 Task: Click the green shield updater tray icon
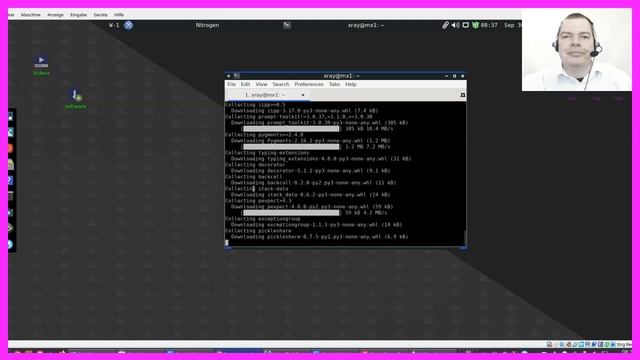pos(475,25)
